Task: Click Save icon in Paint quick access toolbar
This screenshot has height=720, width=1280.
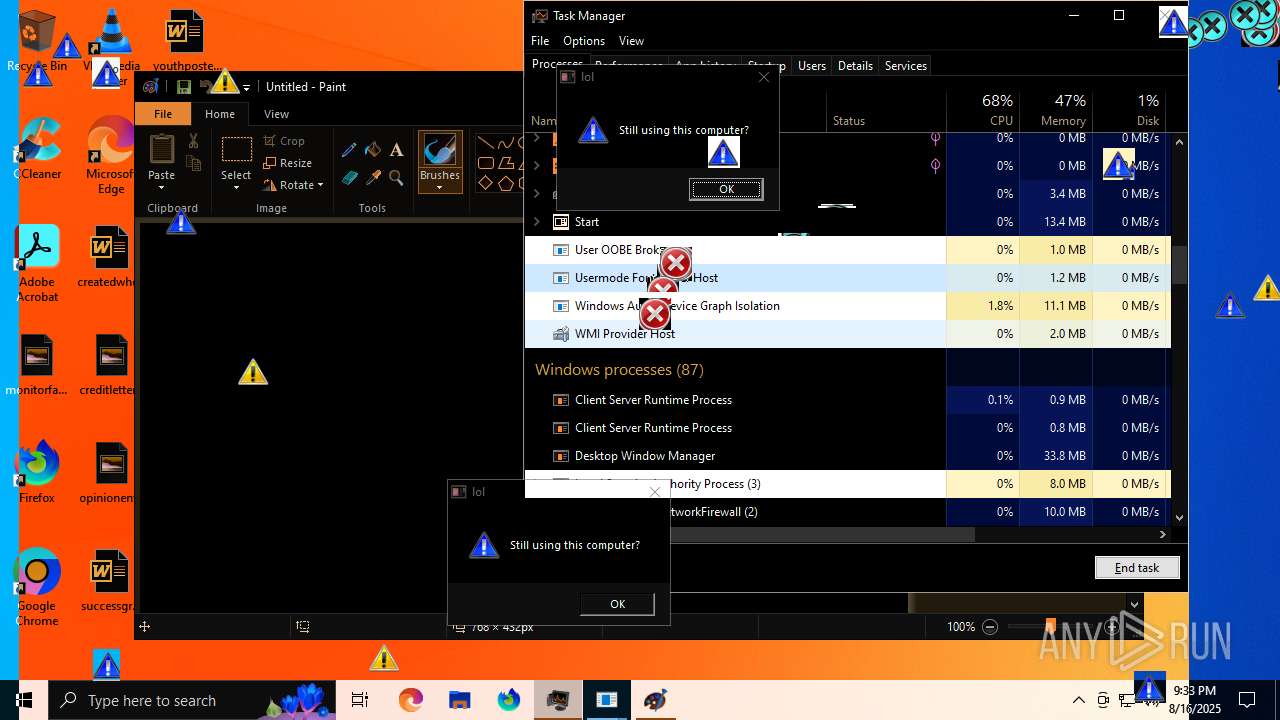Action: [183, 87]
